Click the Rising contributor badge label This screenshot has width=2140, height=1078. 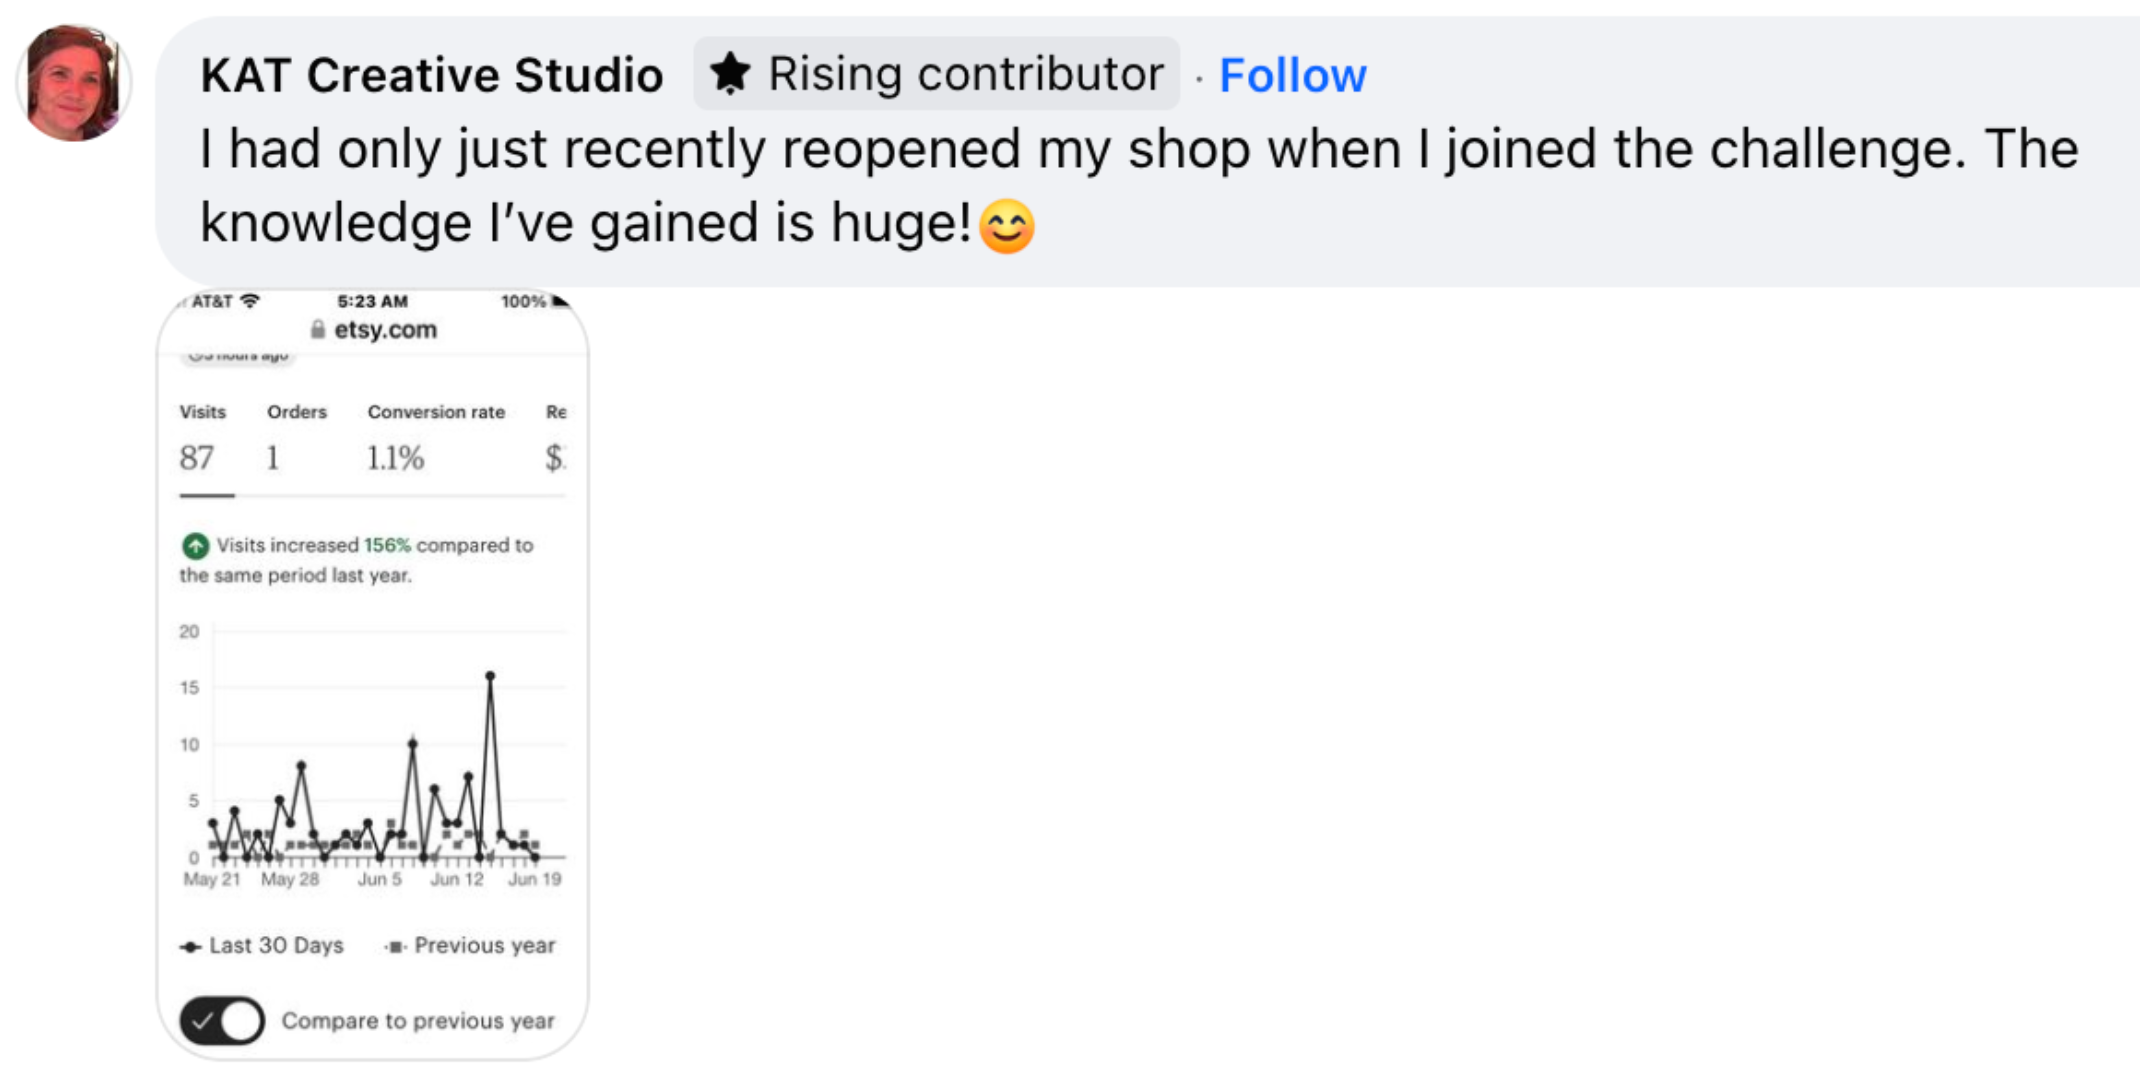point(965,74)
